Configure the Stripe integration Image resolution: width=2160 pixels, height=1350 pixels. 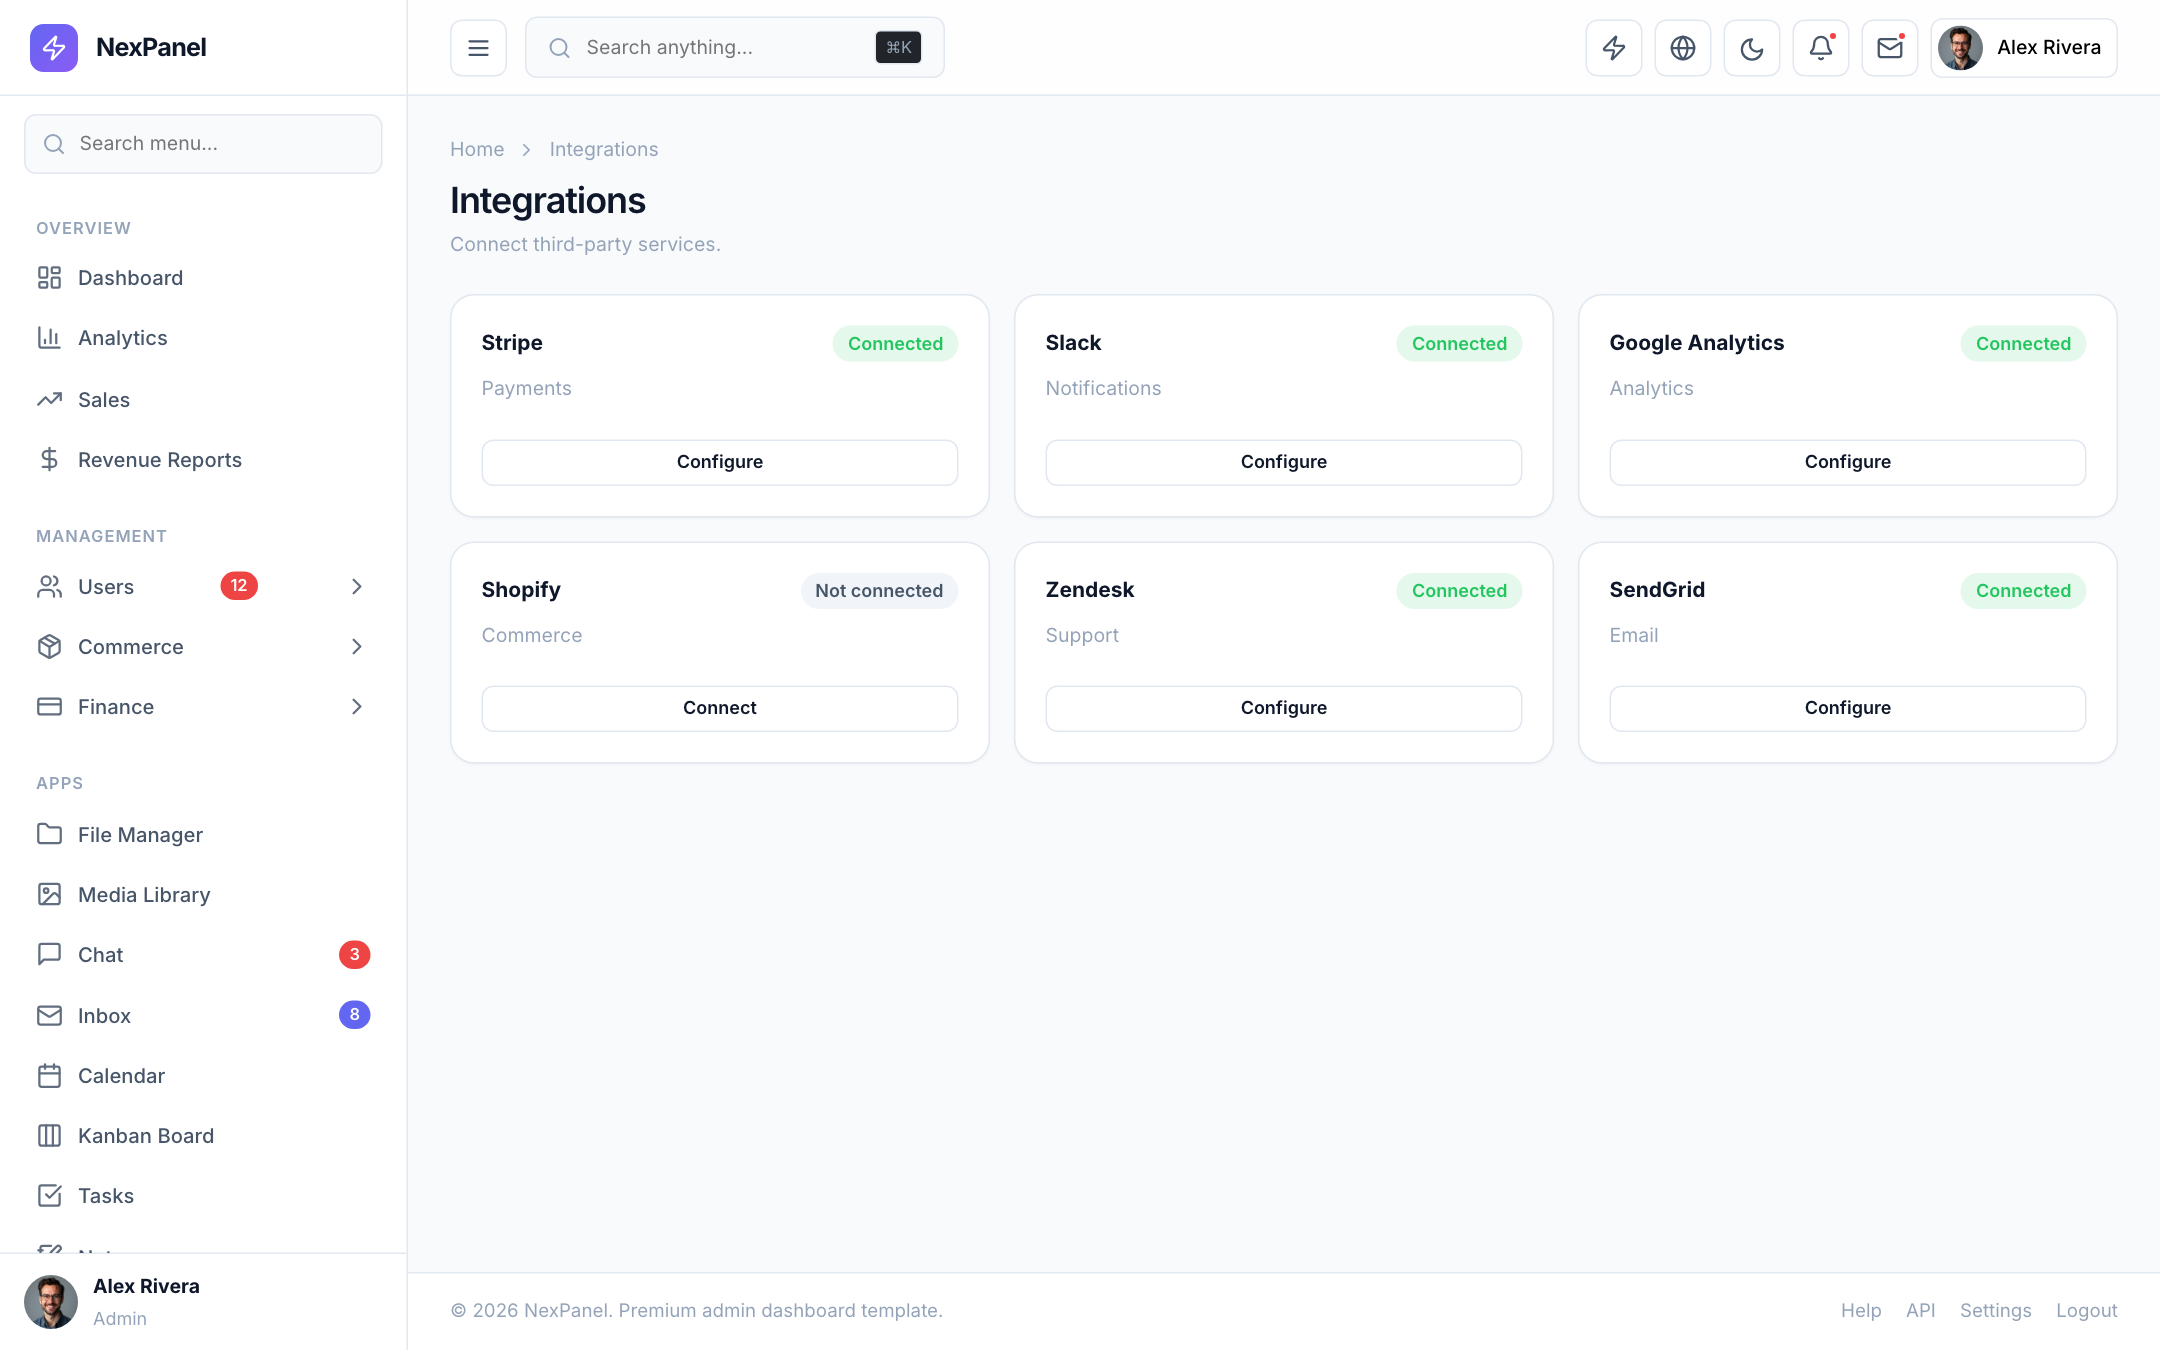coord(720,462)
